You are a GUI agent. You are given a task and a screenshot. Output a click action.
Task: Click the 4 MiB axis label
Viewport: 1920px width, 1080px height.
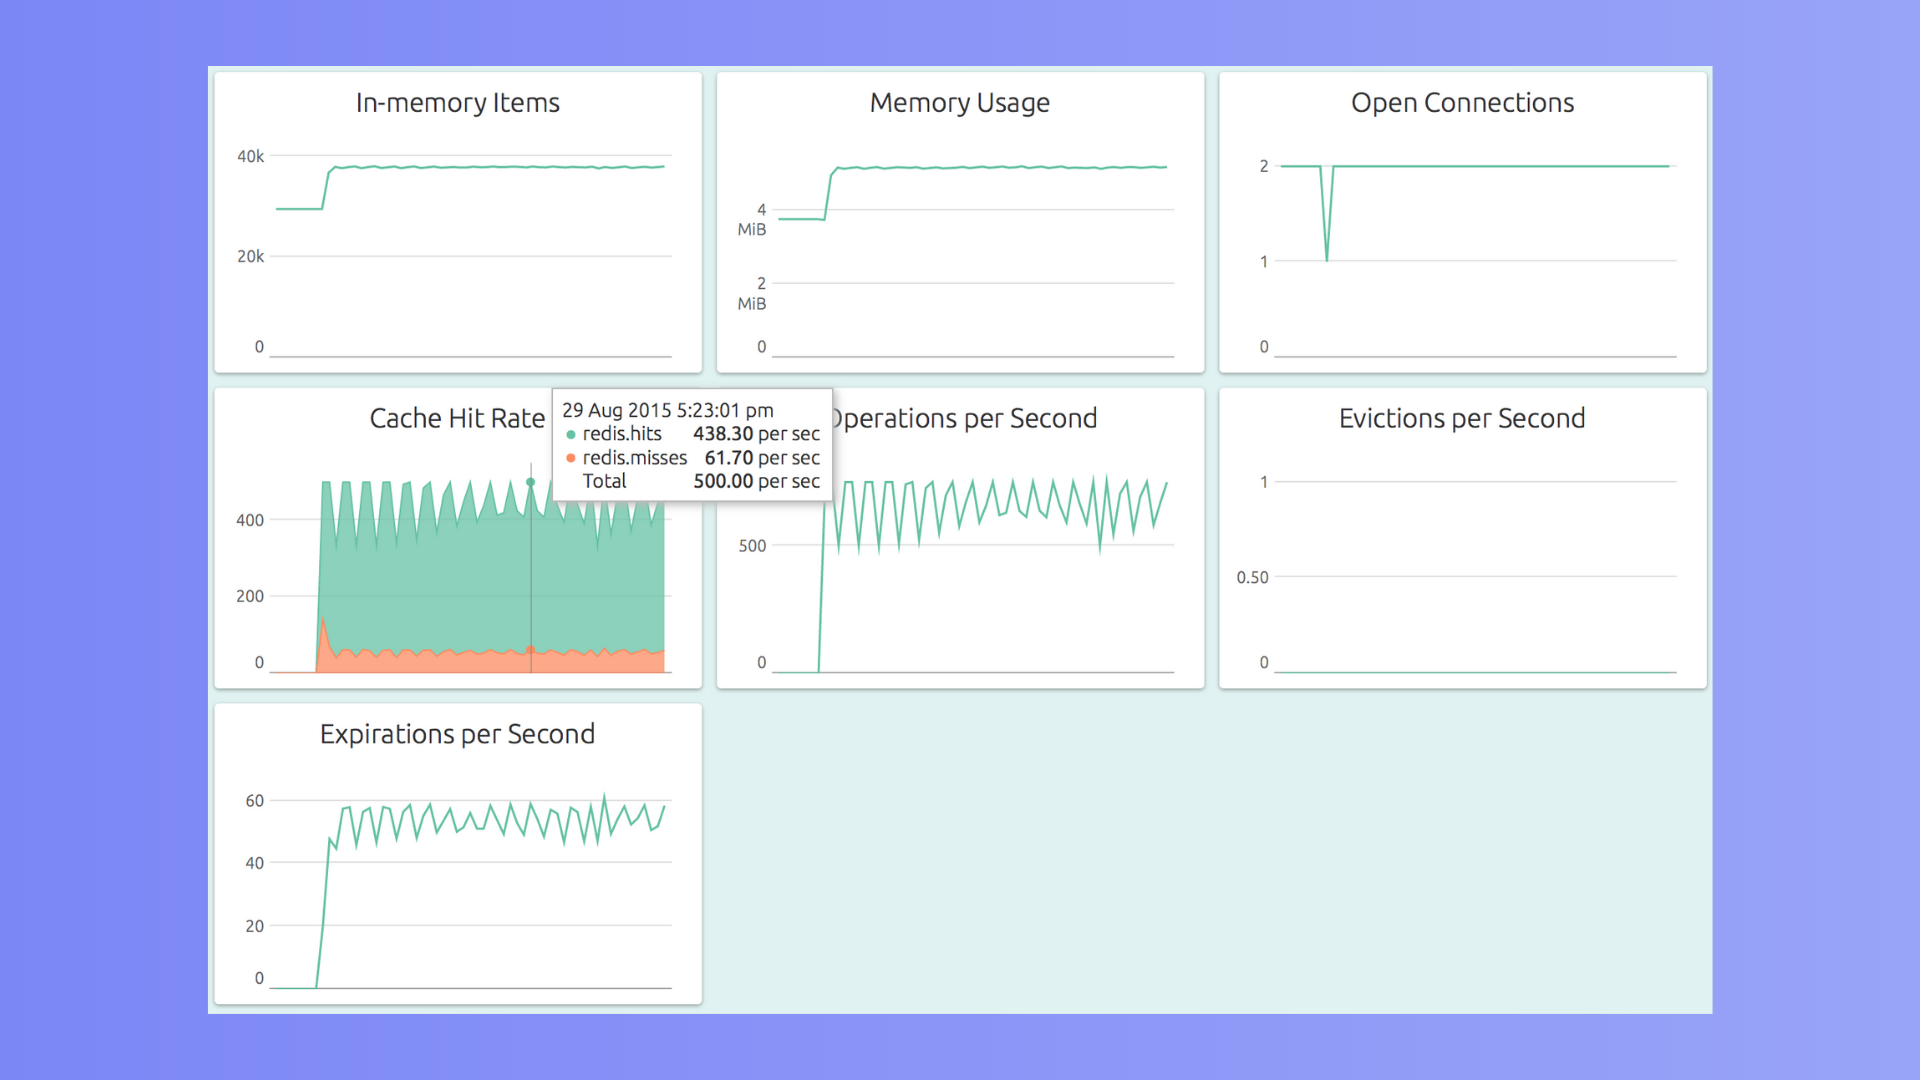click(753, 219)
